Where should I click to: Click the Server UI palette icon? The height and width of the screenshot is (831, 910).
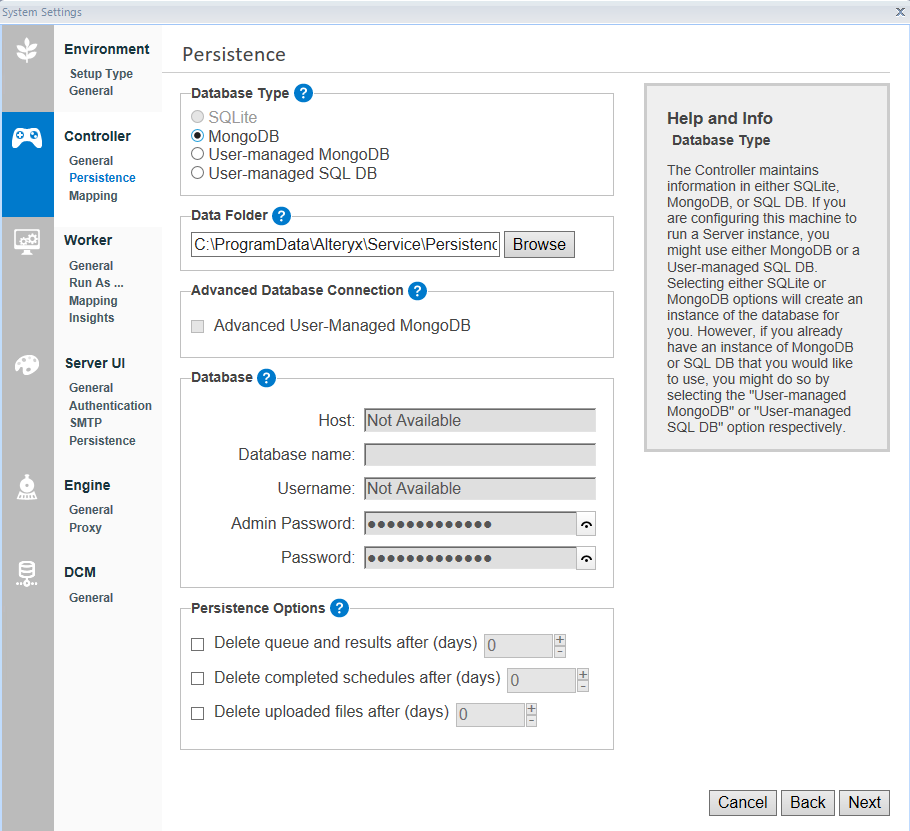click(x=27, y=365)
